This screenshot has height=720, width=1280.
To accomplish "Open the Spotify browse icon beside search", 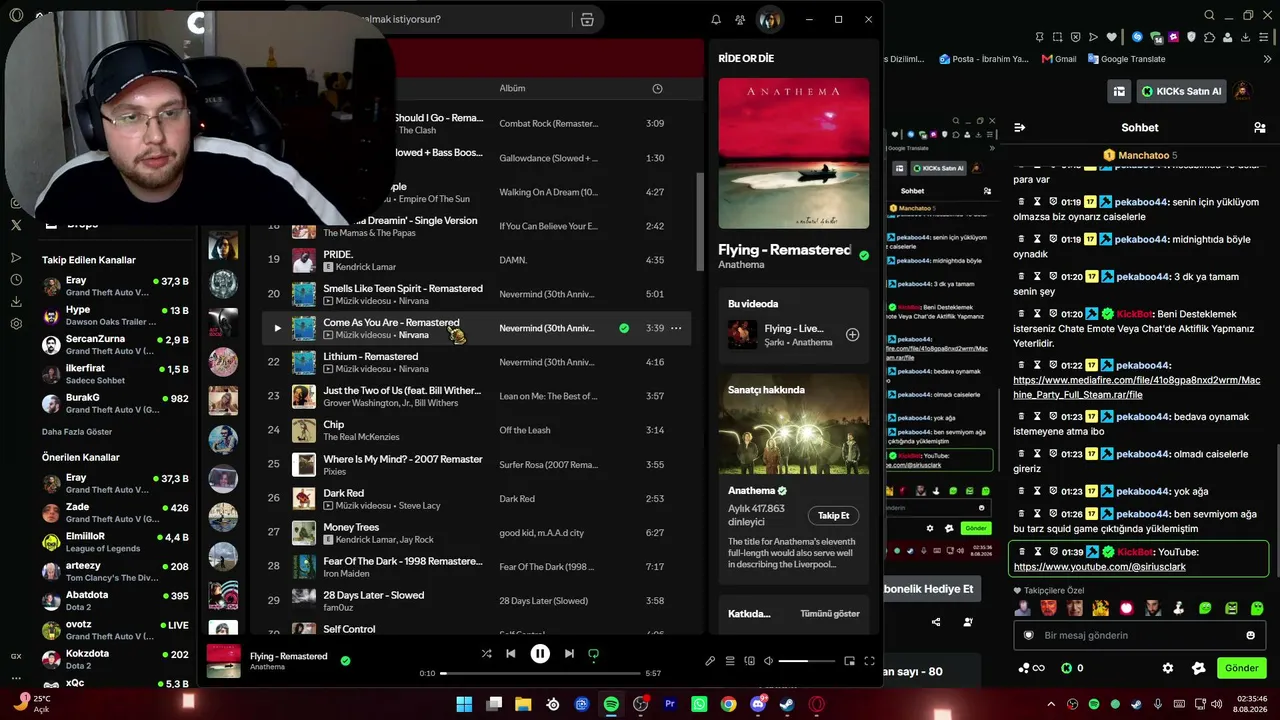I will 587,19.
